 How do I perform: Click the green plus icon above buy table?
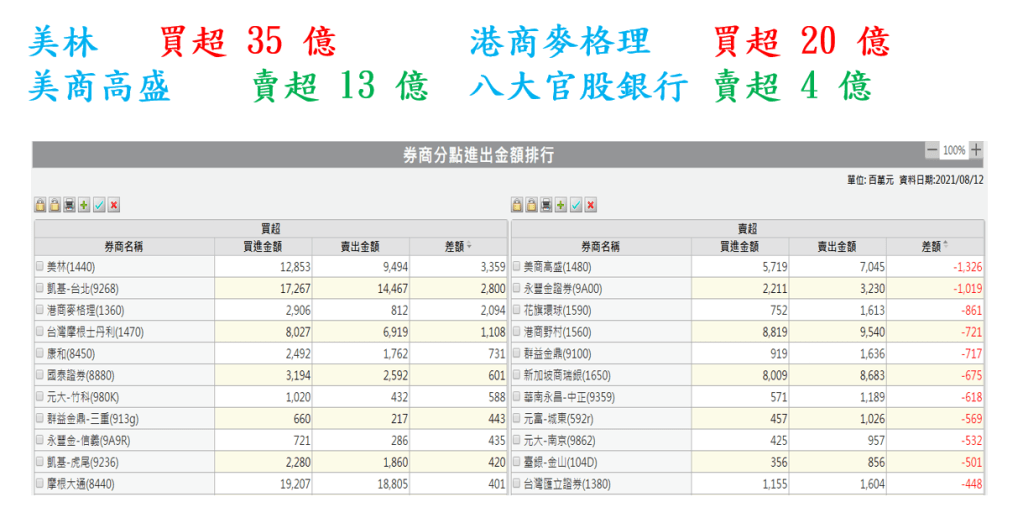pyautogui.click(x=84, y=205)
